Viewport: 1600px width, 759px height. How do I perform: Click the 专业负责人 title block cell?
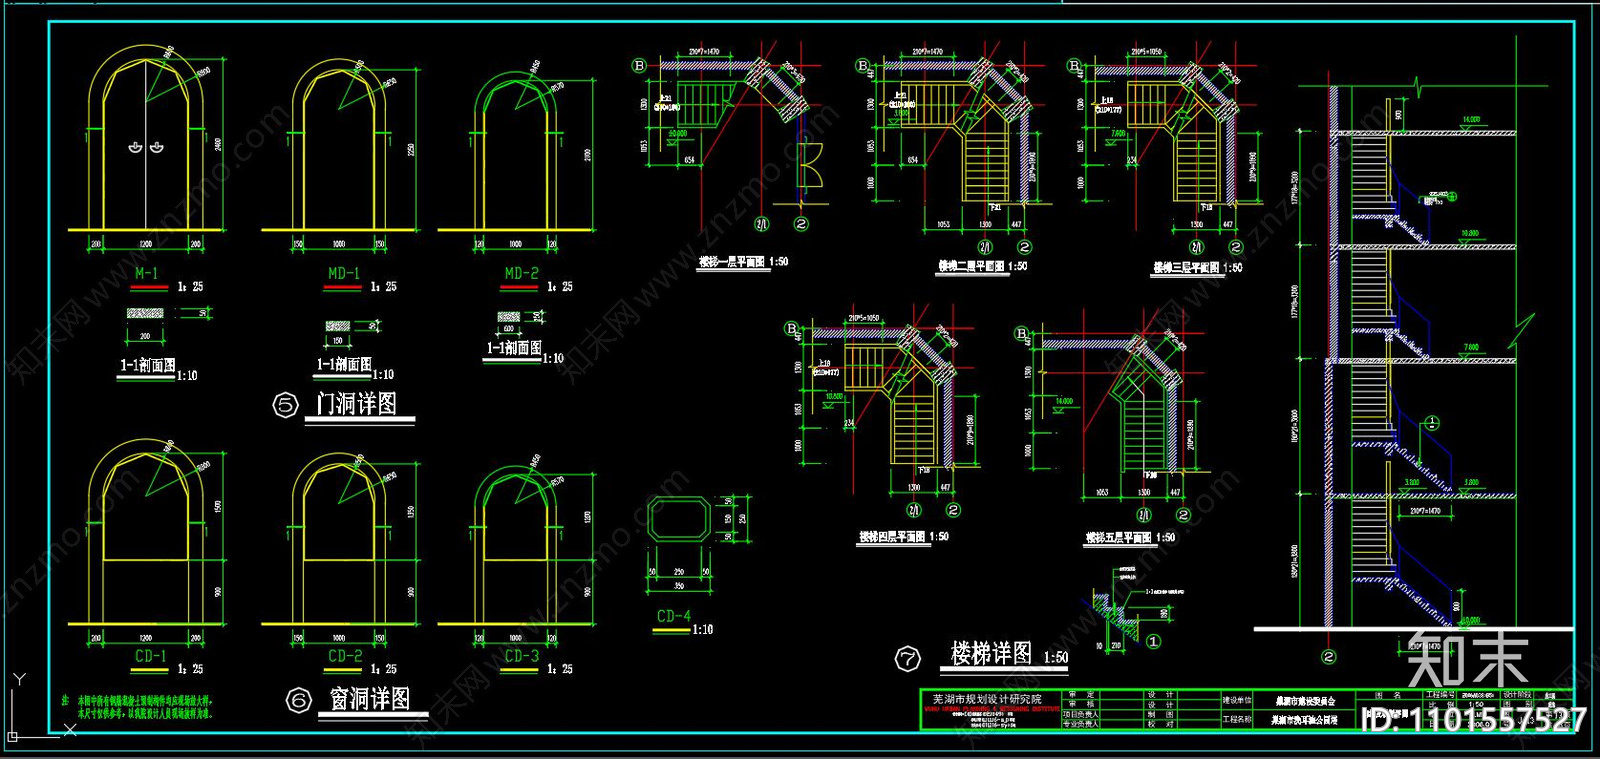[1080, 724]
